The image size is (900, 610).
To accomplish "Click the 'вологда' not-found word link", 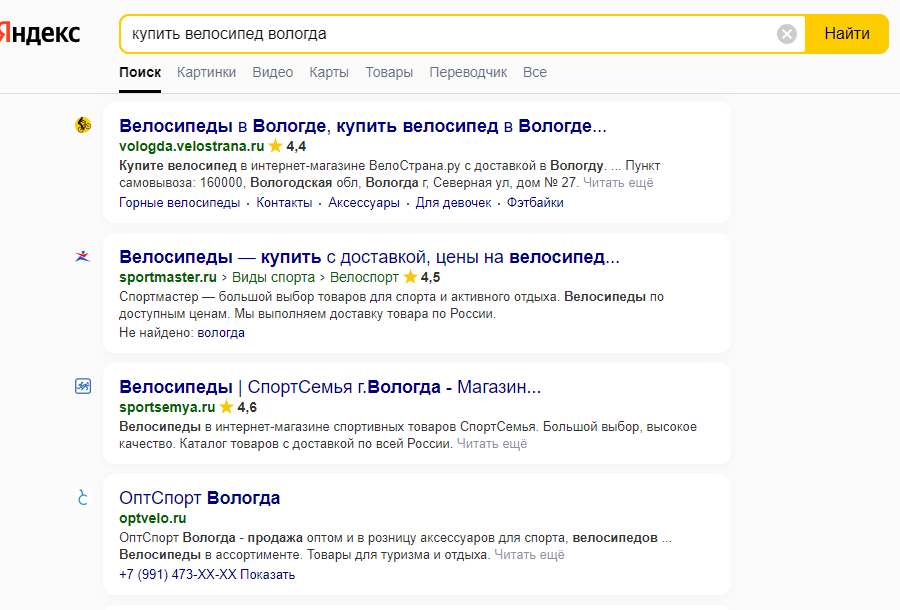I will (221, 333).
